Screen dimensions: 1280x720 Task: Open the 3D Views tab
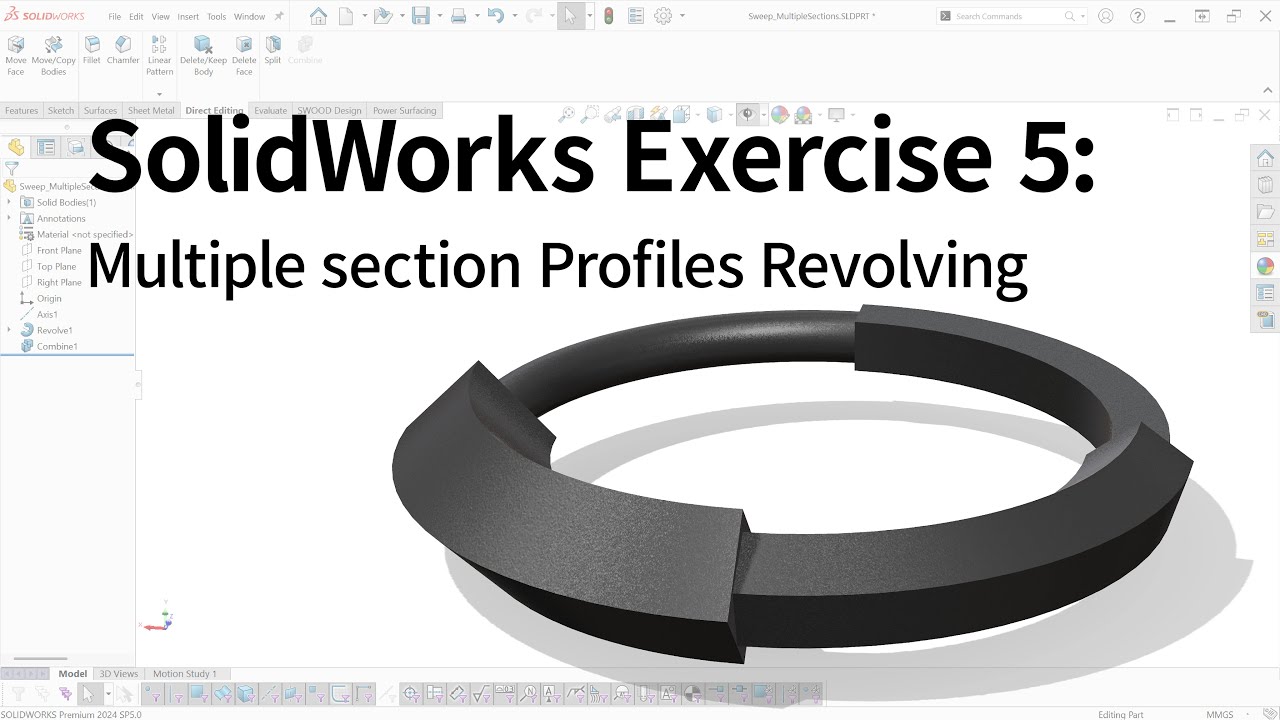pos(119,674)
